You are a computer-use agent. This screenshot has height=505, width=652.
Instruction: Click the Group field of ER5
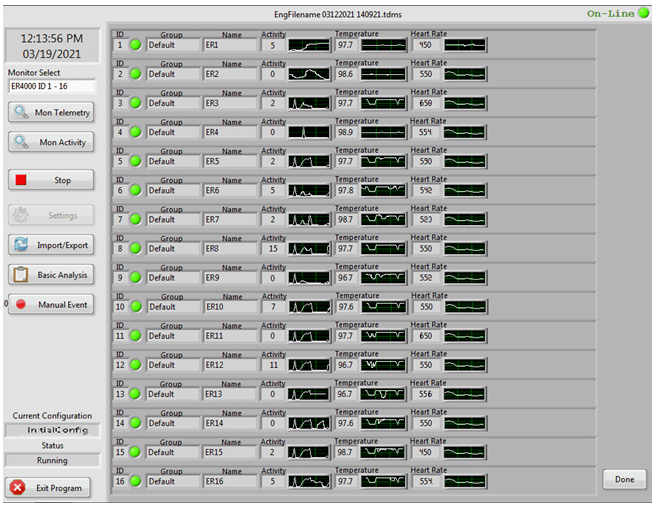click(x=173, y=161)
